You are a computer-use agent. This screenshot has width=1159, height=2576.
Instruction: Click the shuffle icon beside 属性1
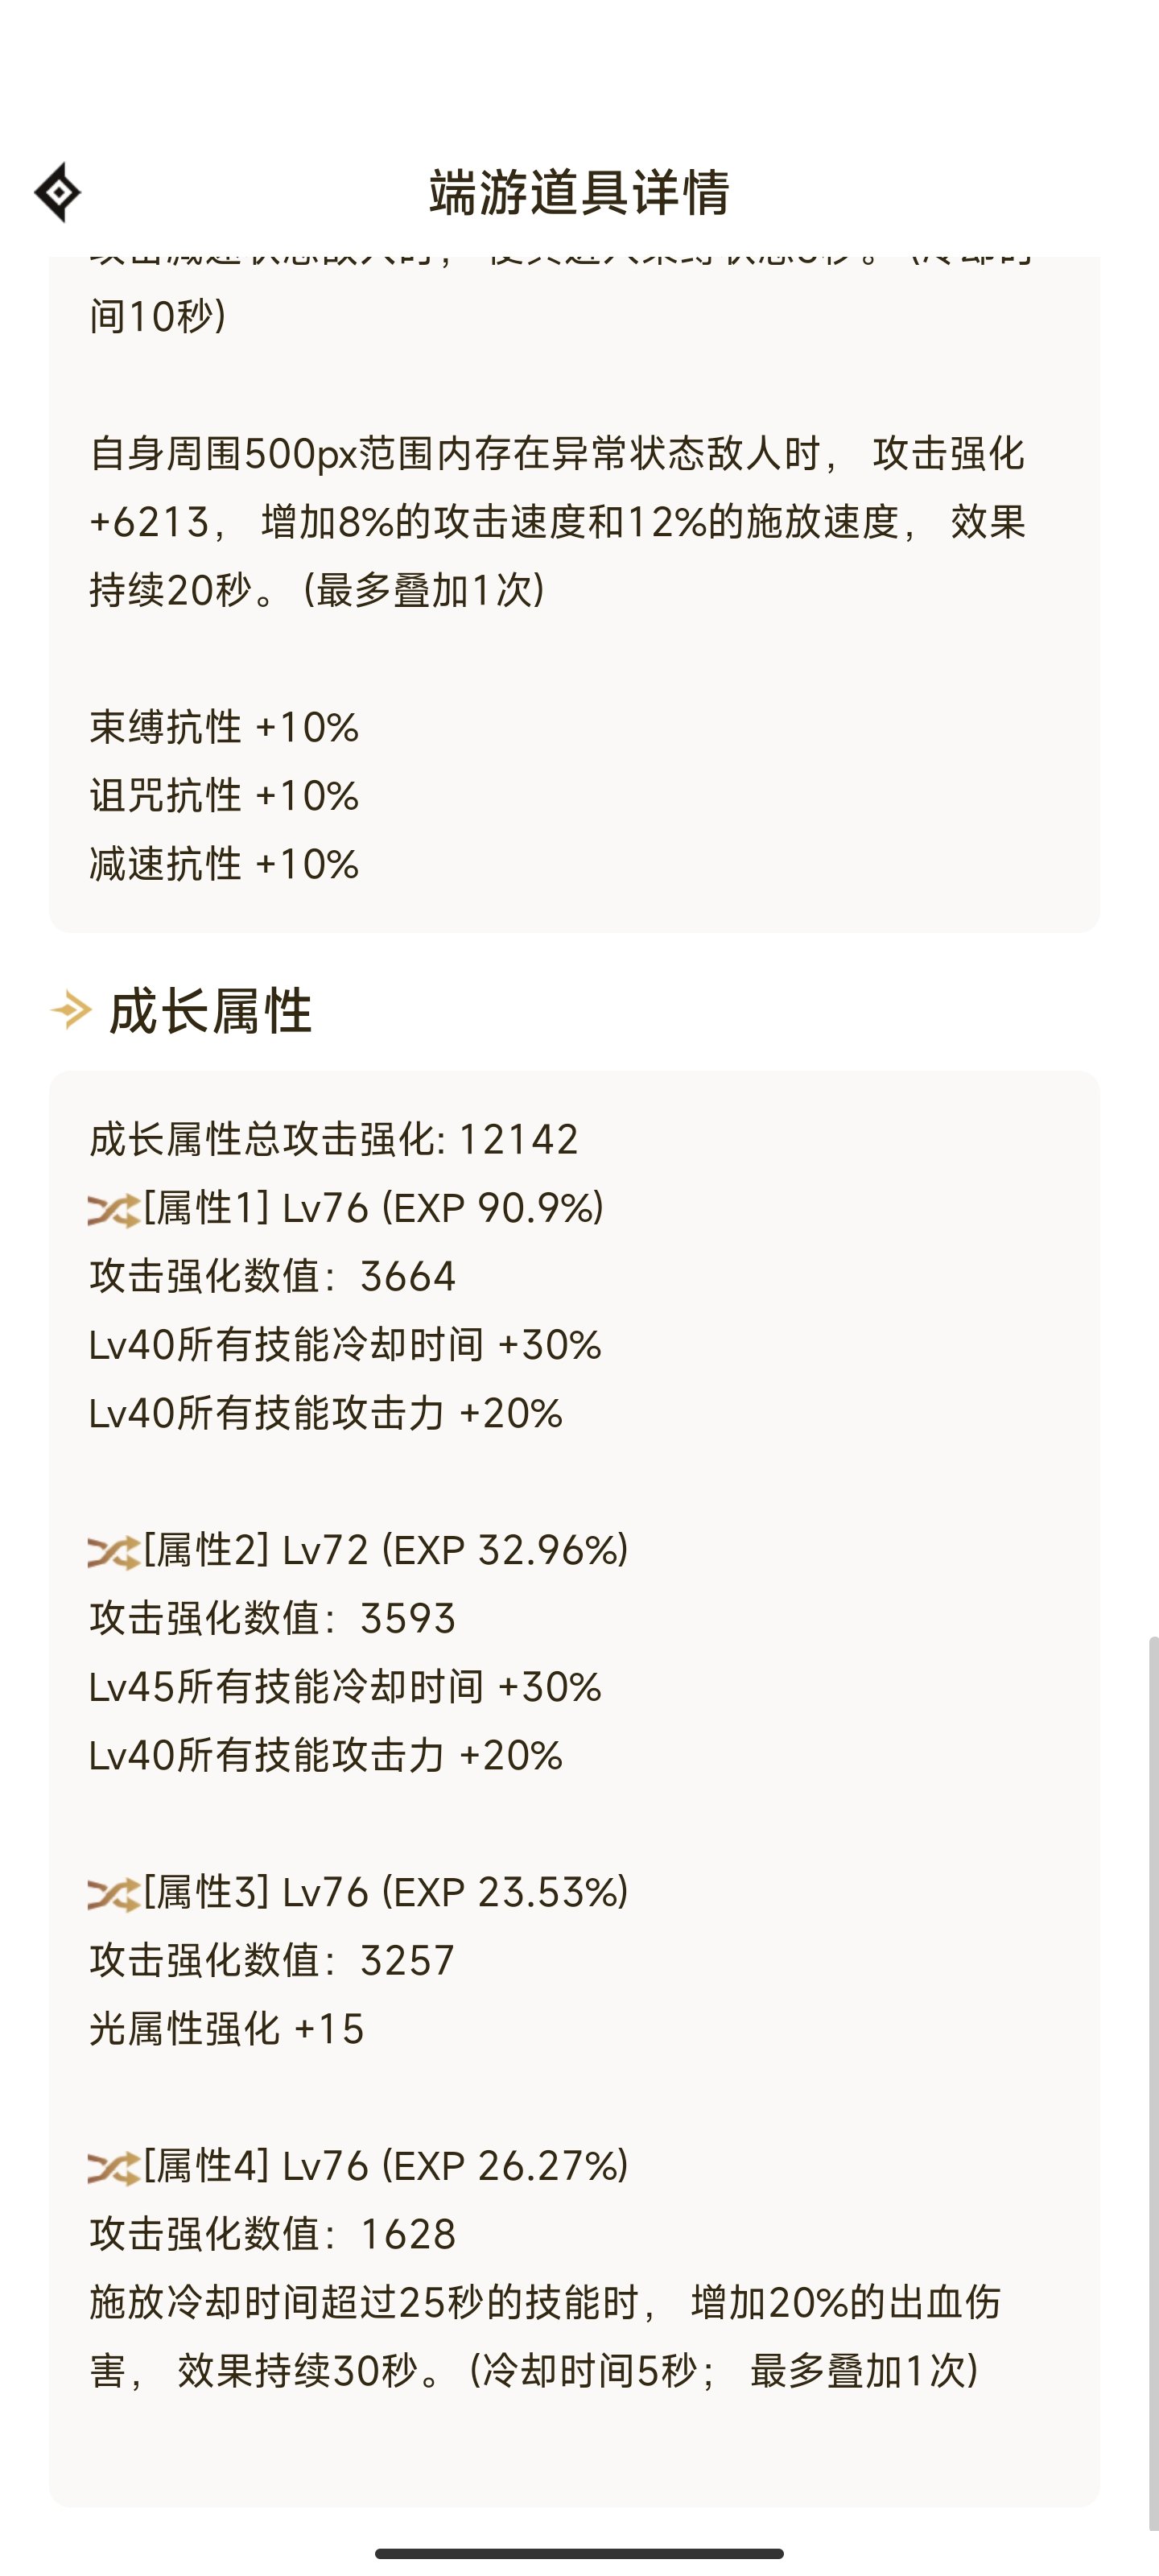113,1211
